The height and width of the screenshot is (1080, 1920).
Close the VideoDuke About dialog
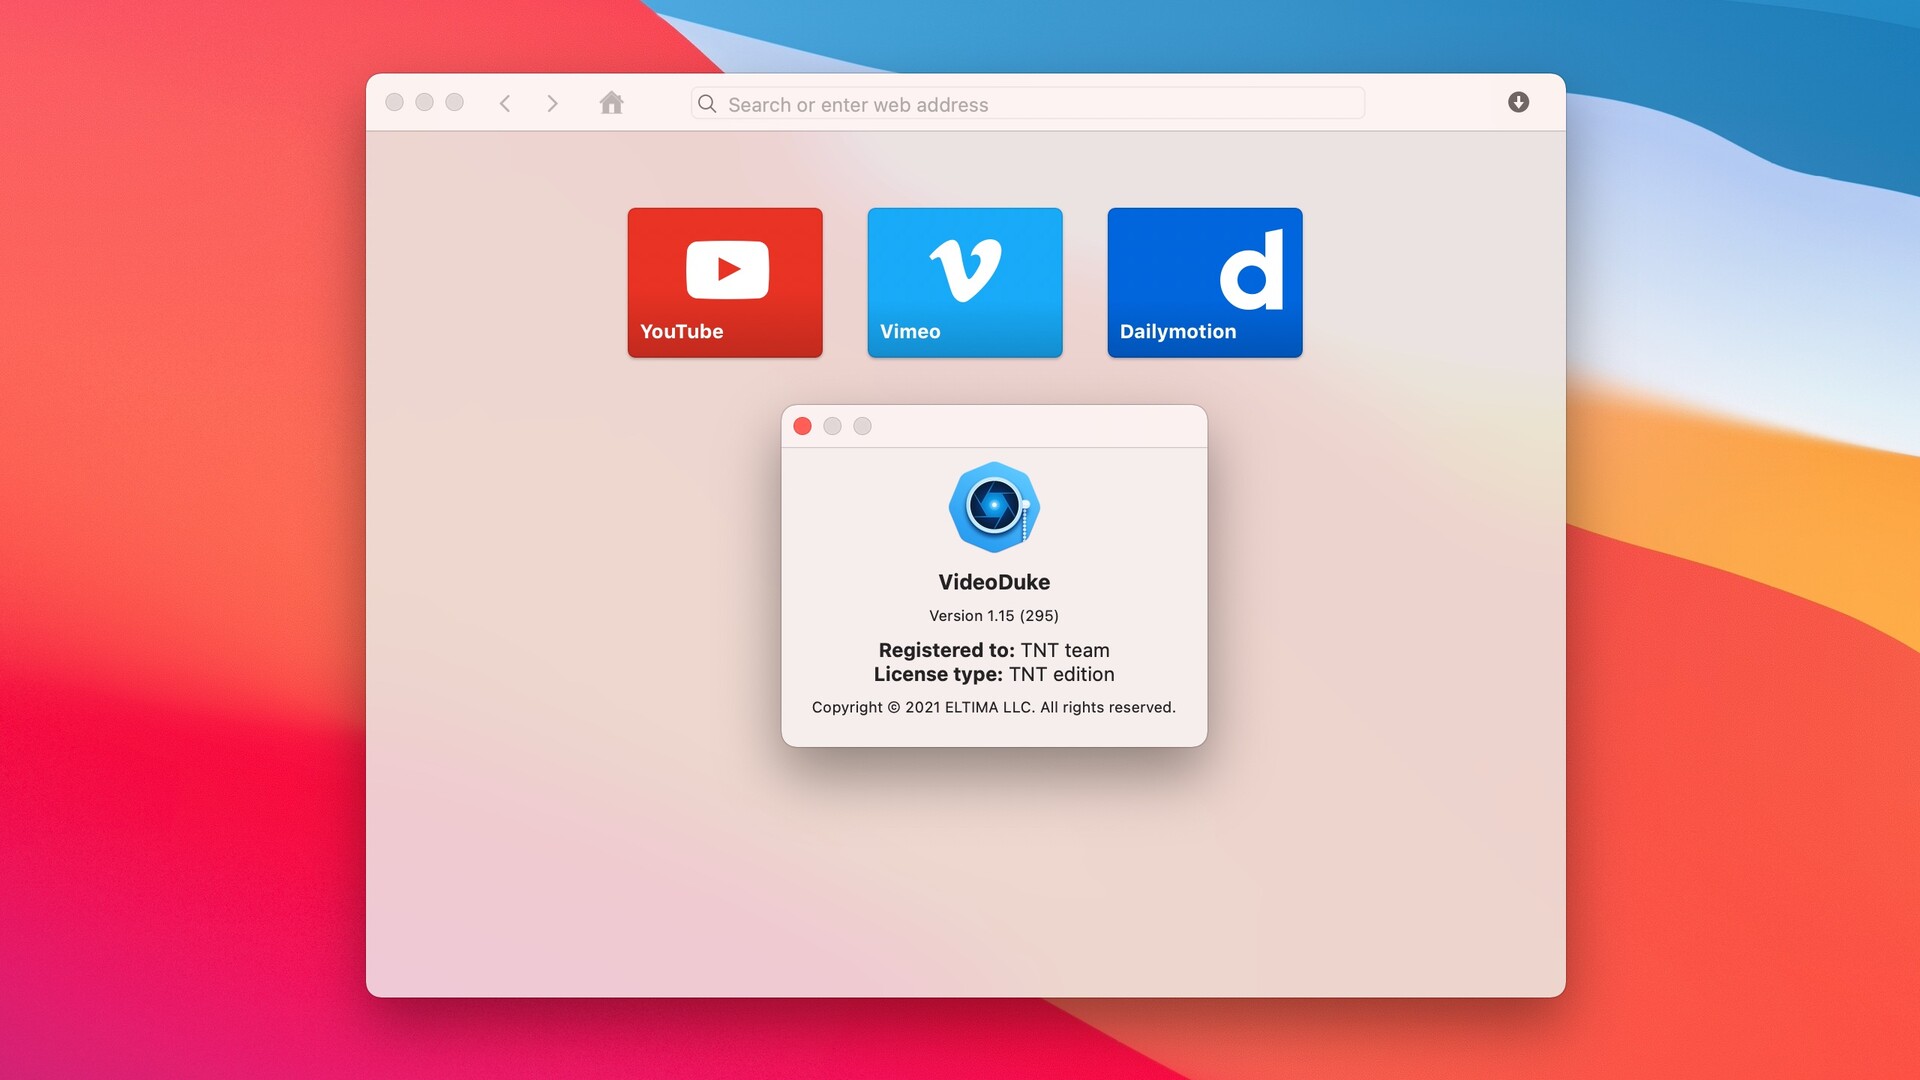(x=802, y=426)
